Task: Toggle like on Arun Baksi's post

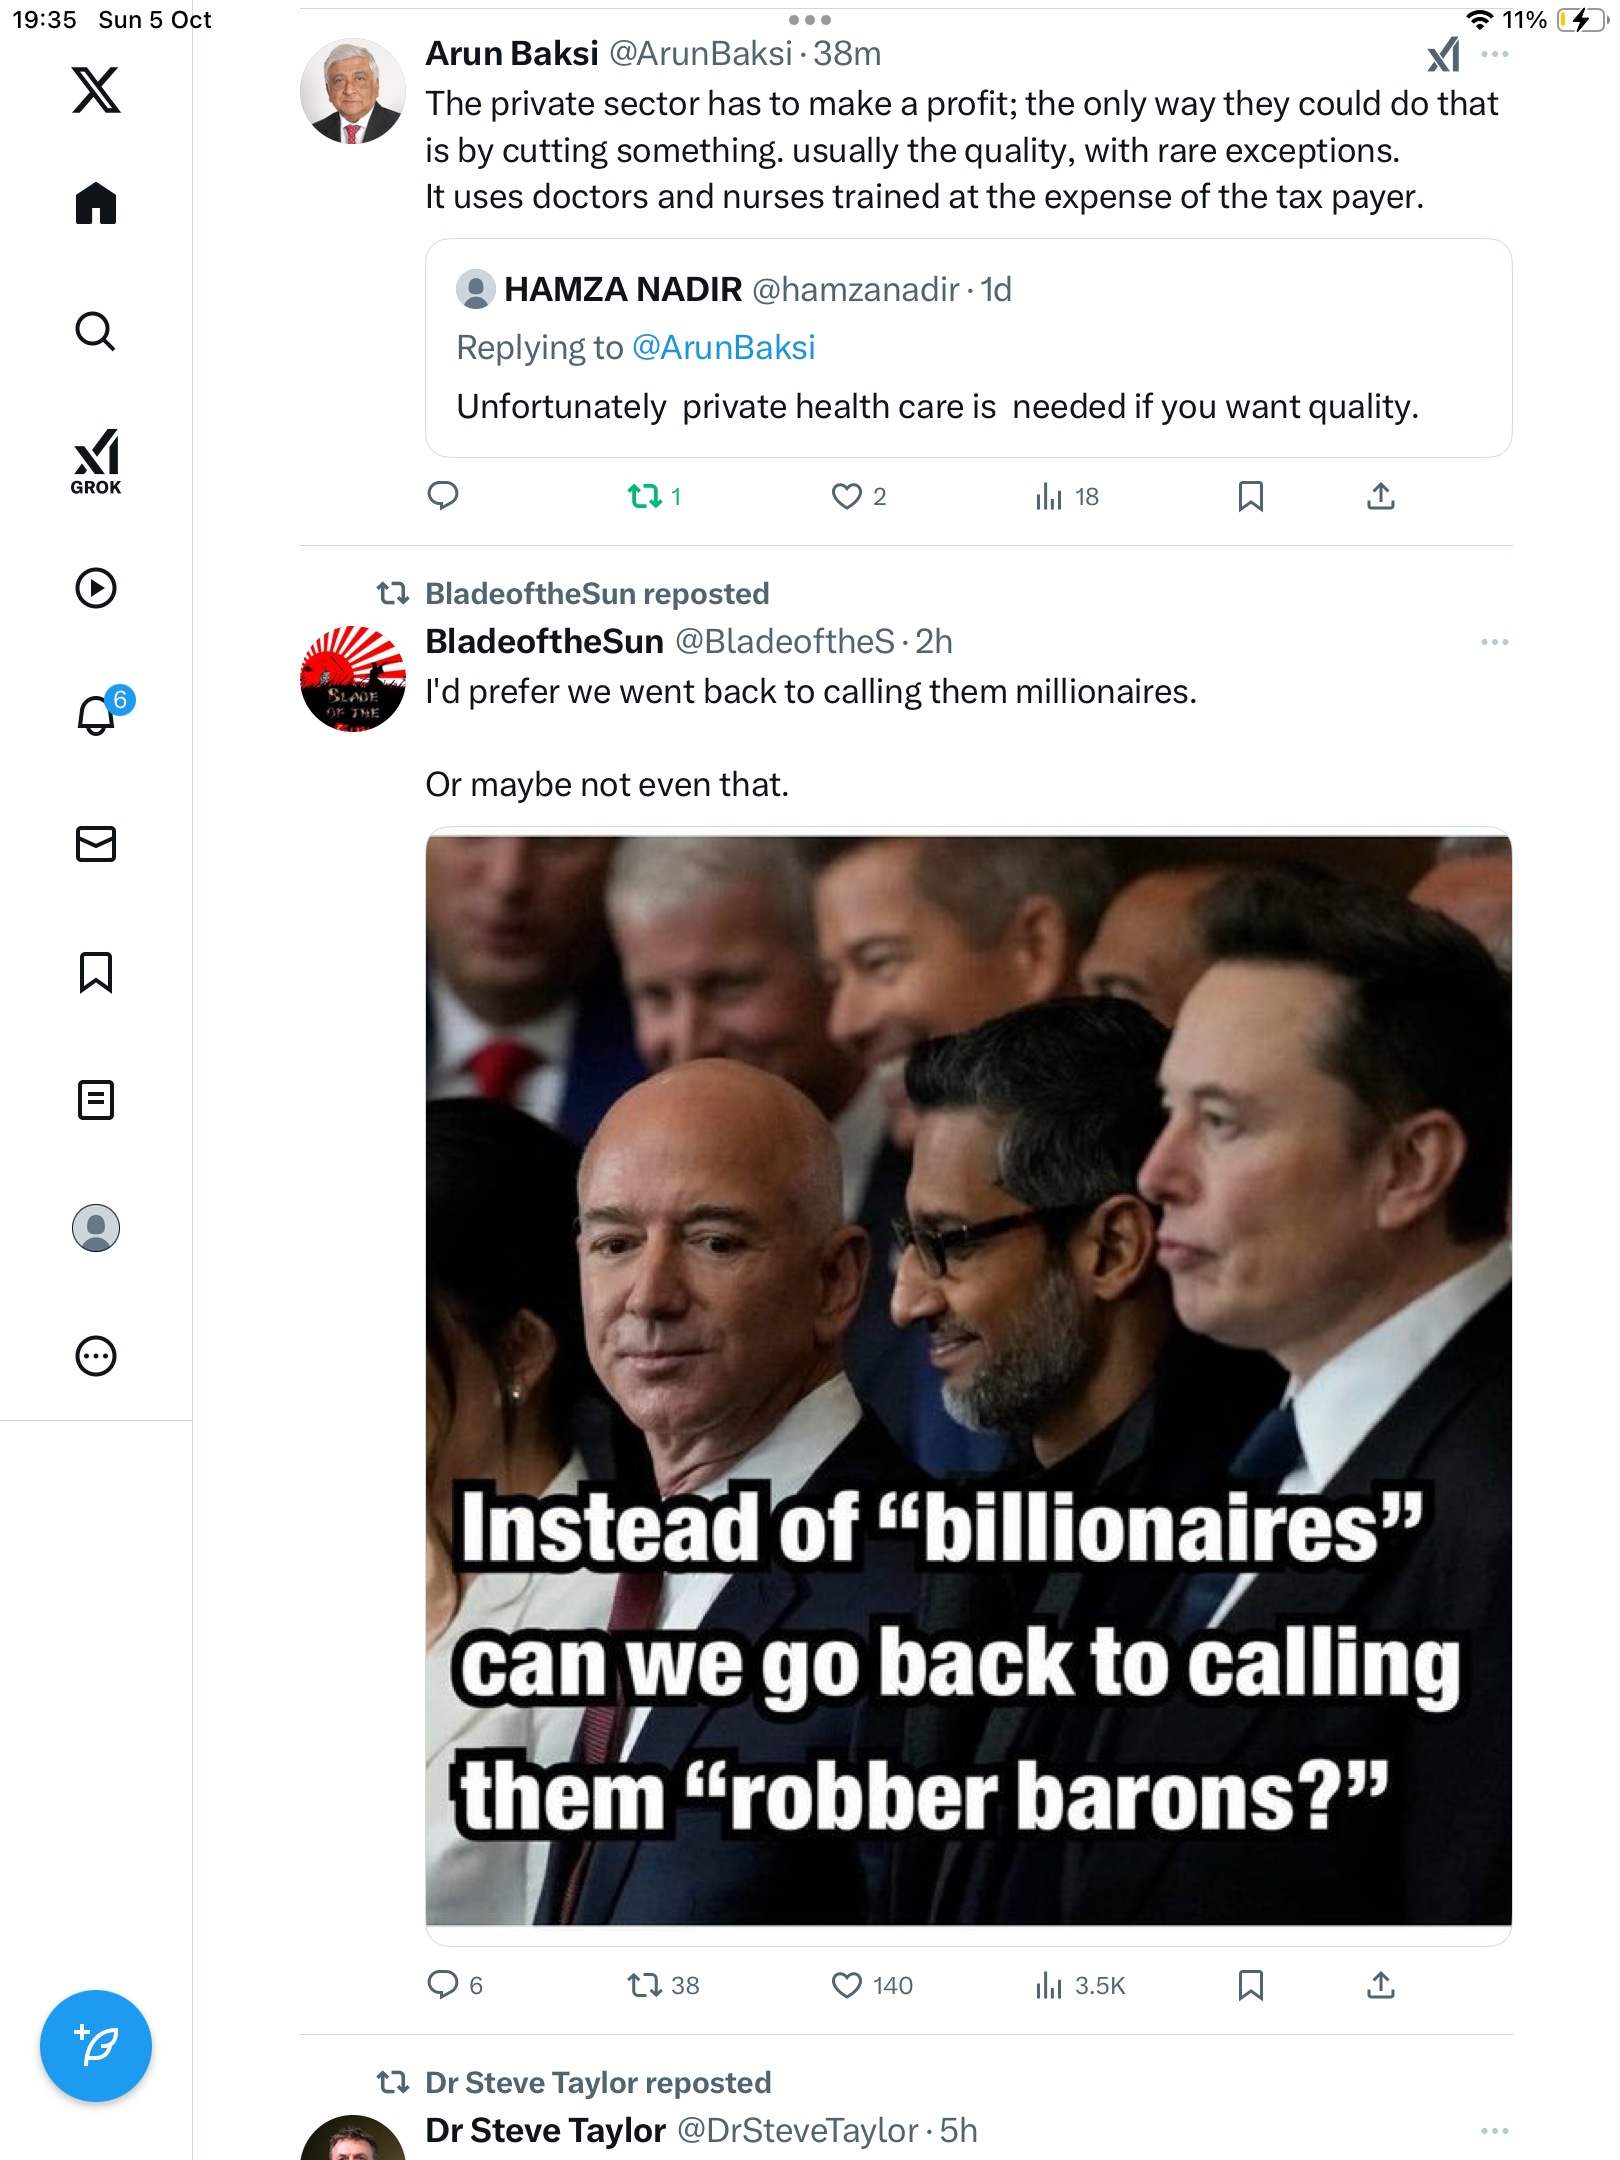Action: coord(847,496)
